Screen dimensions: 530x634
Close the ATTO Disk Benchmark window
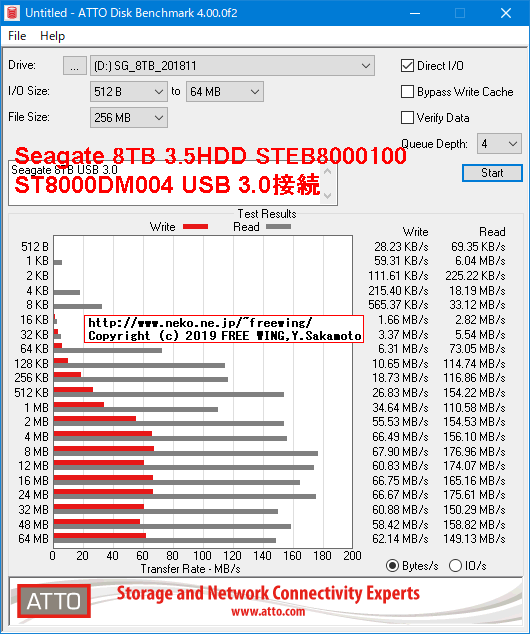506,13
